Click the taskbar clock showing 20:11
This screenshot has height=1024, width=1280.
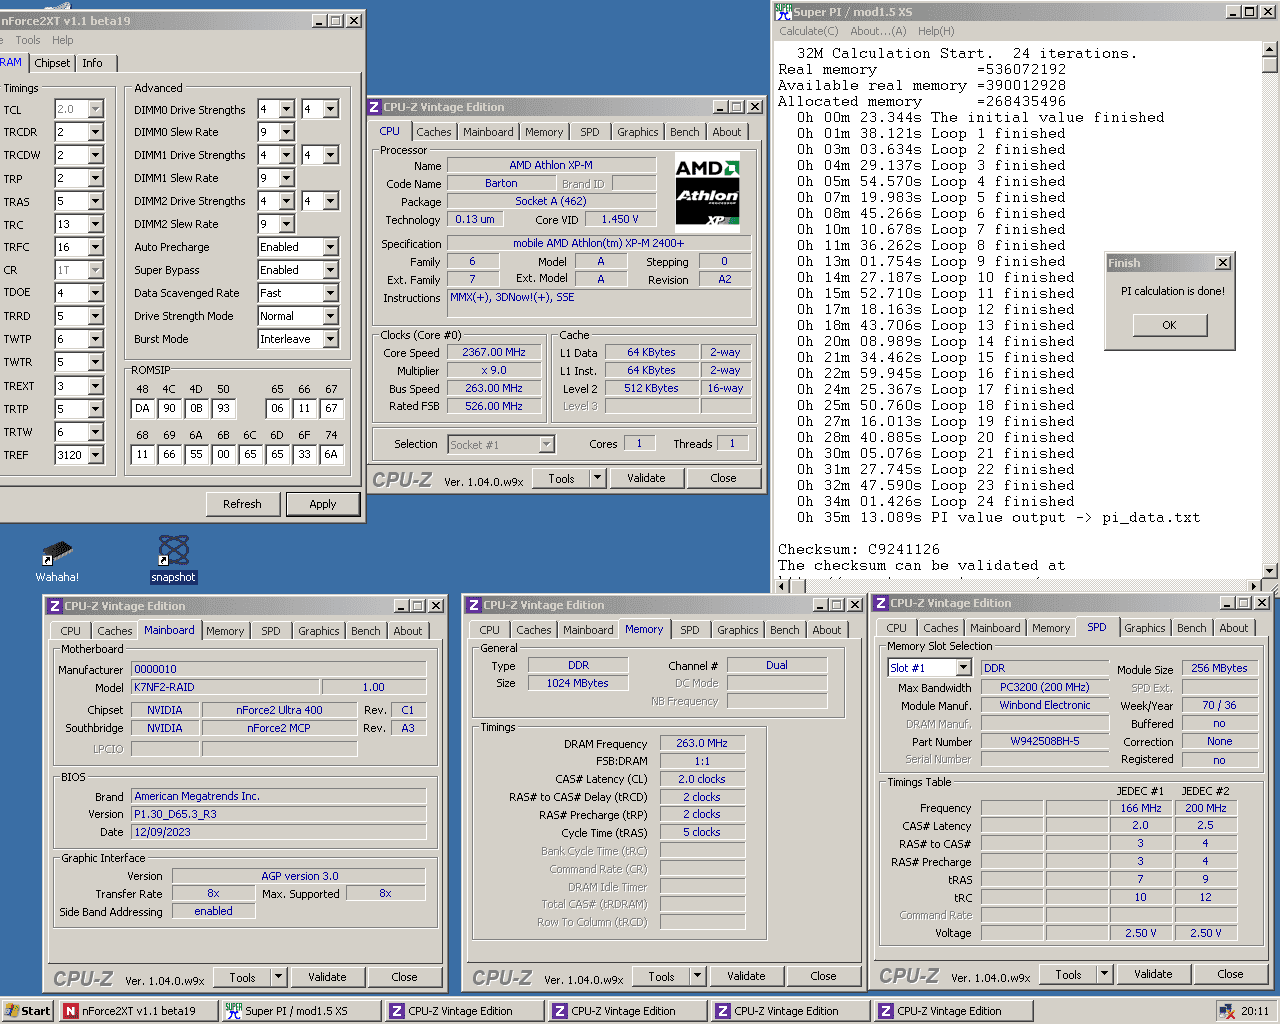1255,1011
